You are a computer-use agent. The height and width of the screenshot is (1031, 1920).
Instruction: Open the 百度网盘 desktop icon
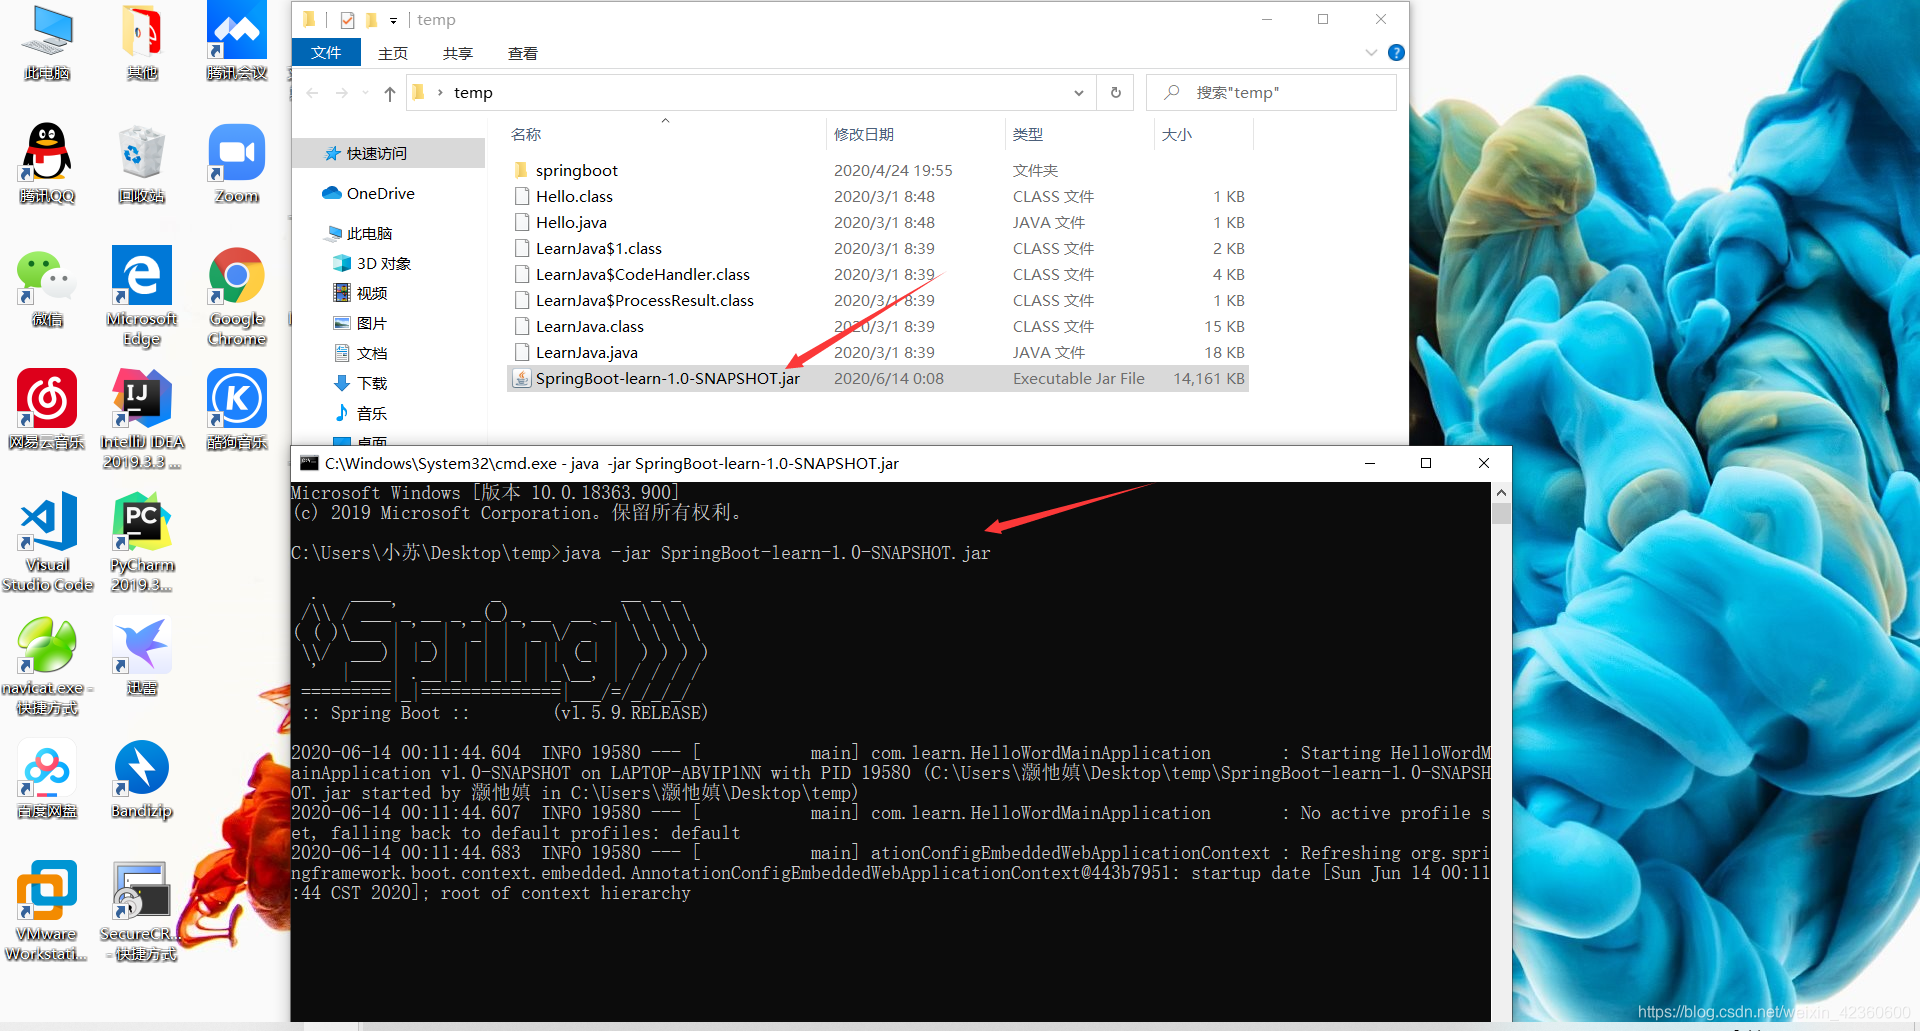coord(47,779)
